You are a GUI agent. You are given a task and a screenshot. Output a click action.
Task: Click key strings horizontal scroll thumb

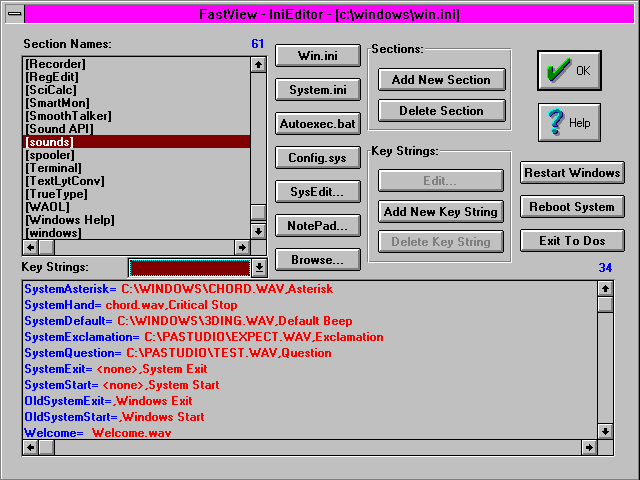(x=46, y=447)
